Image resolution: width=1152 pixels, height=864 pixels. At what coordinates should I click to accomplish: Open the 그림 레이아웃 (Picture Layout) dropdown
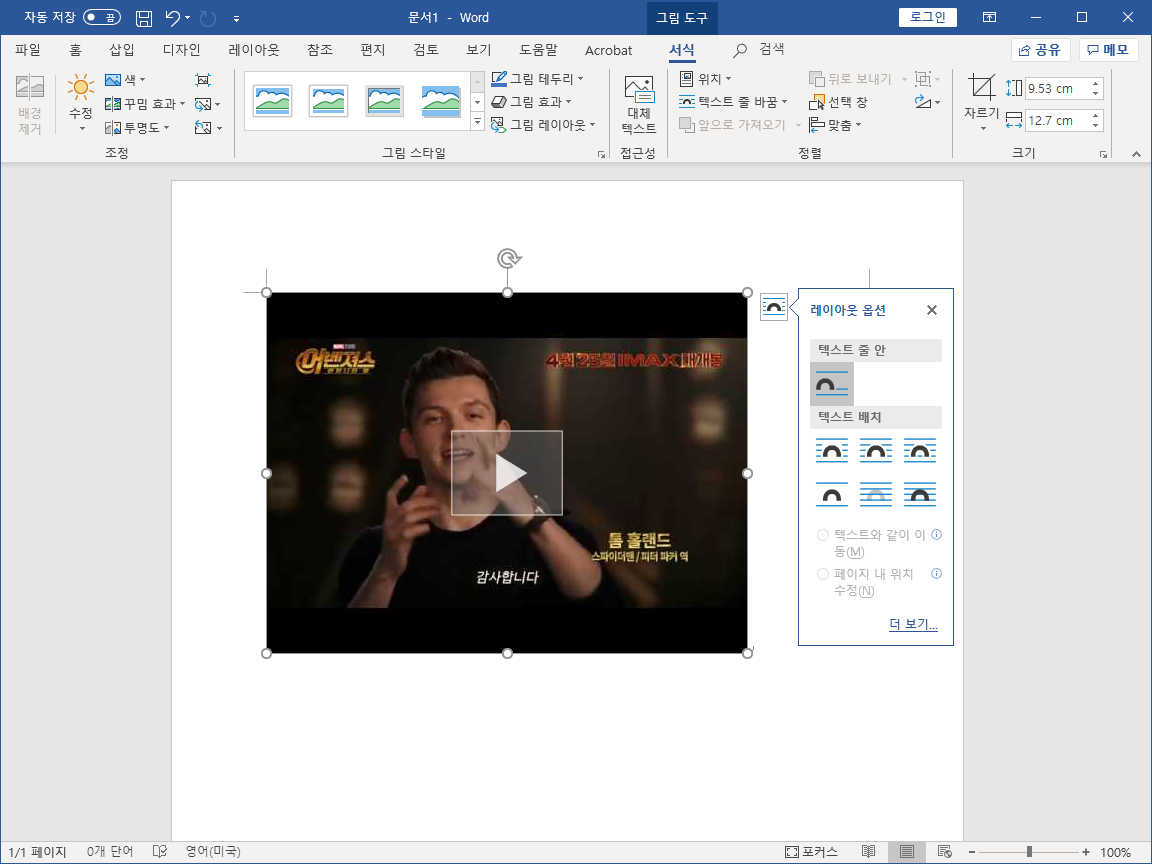coord(543,126)
